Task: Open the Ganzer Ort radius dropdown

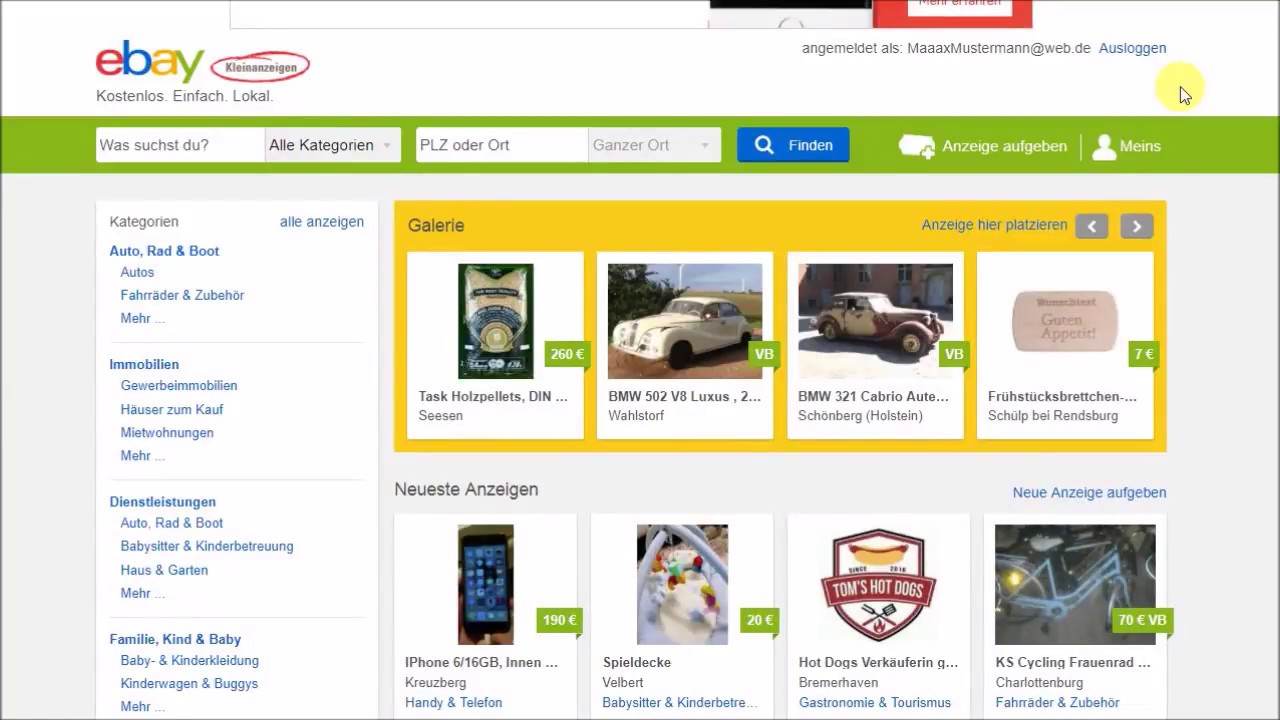Action: 654,145
